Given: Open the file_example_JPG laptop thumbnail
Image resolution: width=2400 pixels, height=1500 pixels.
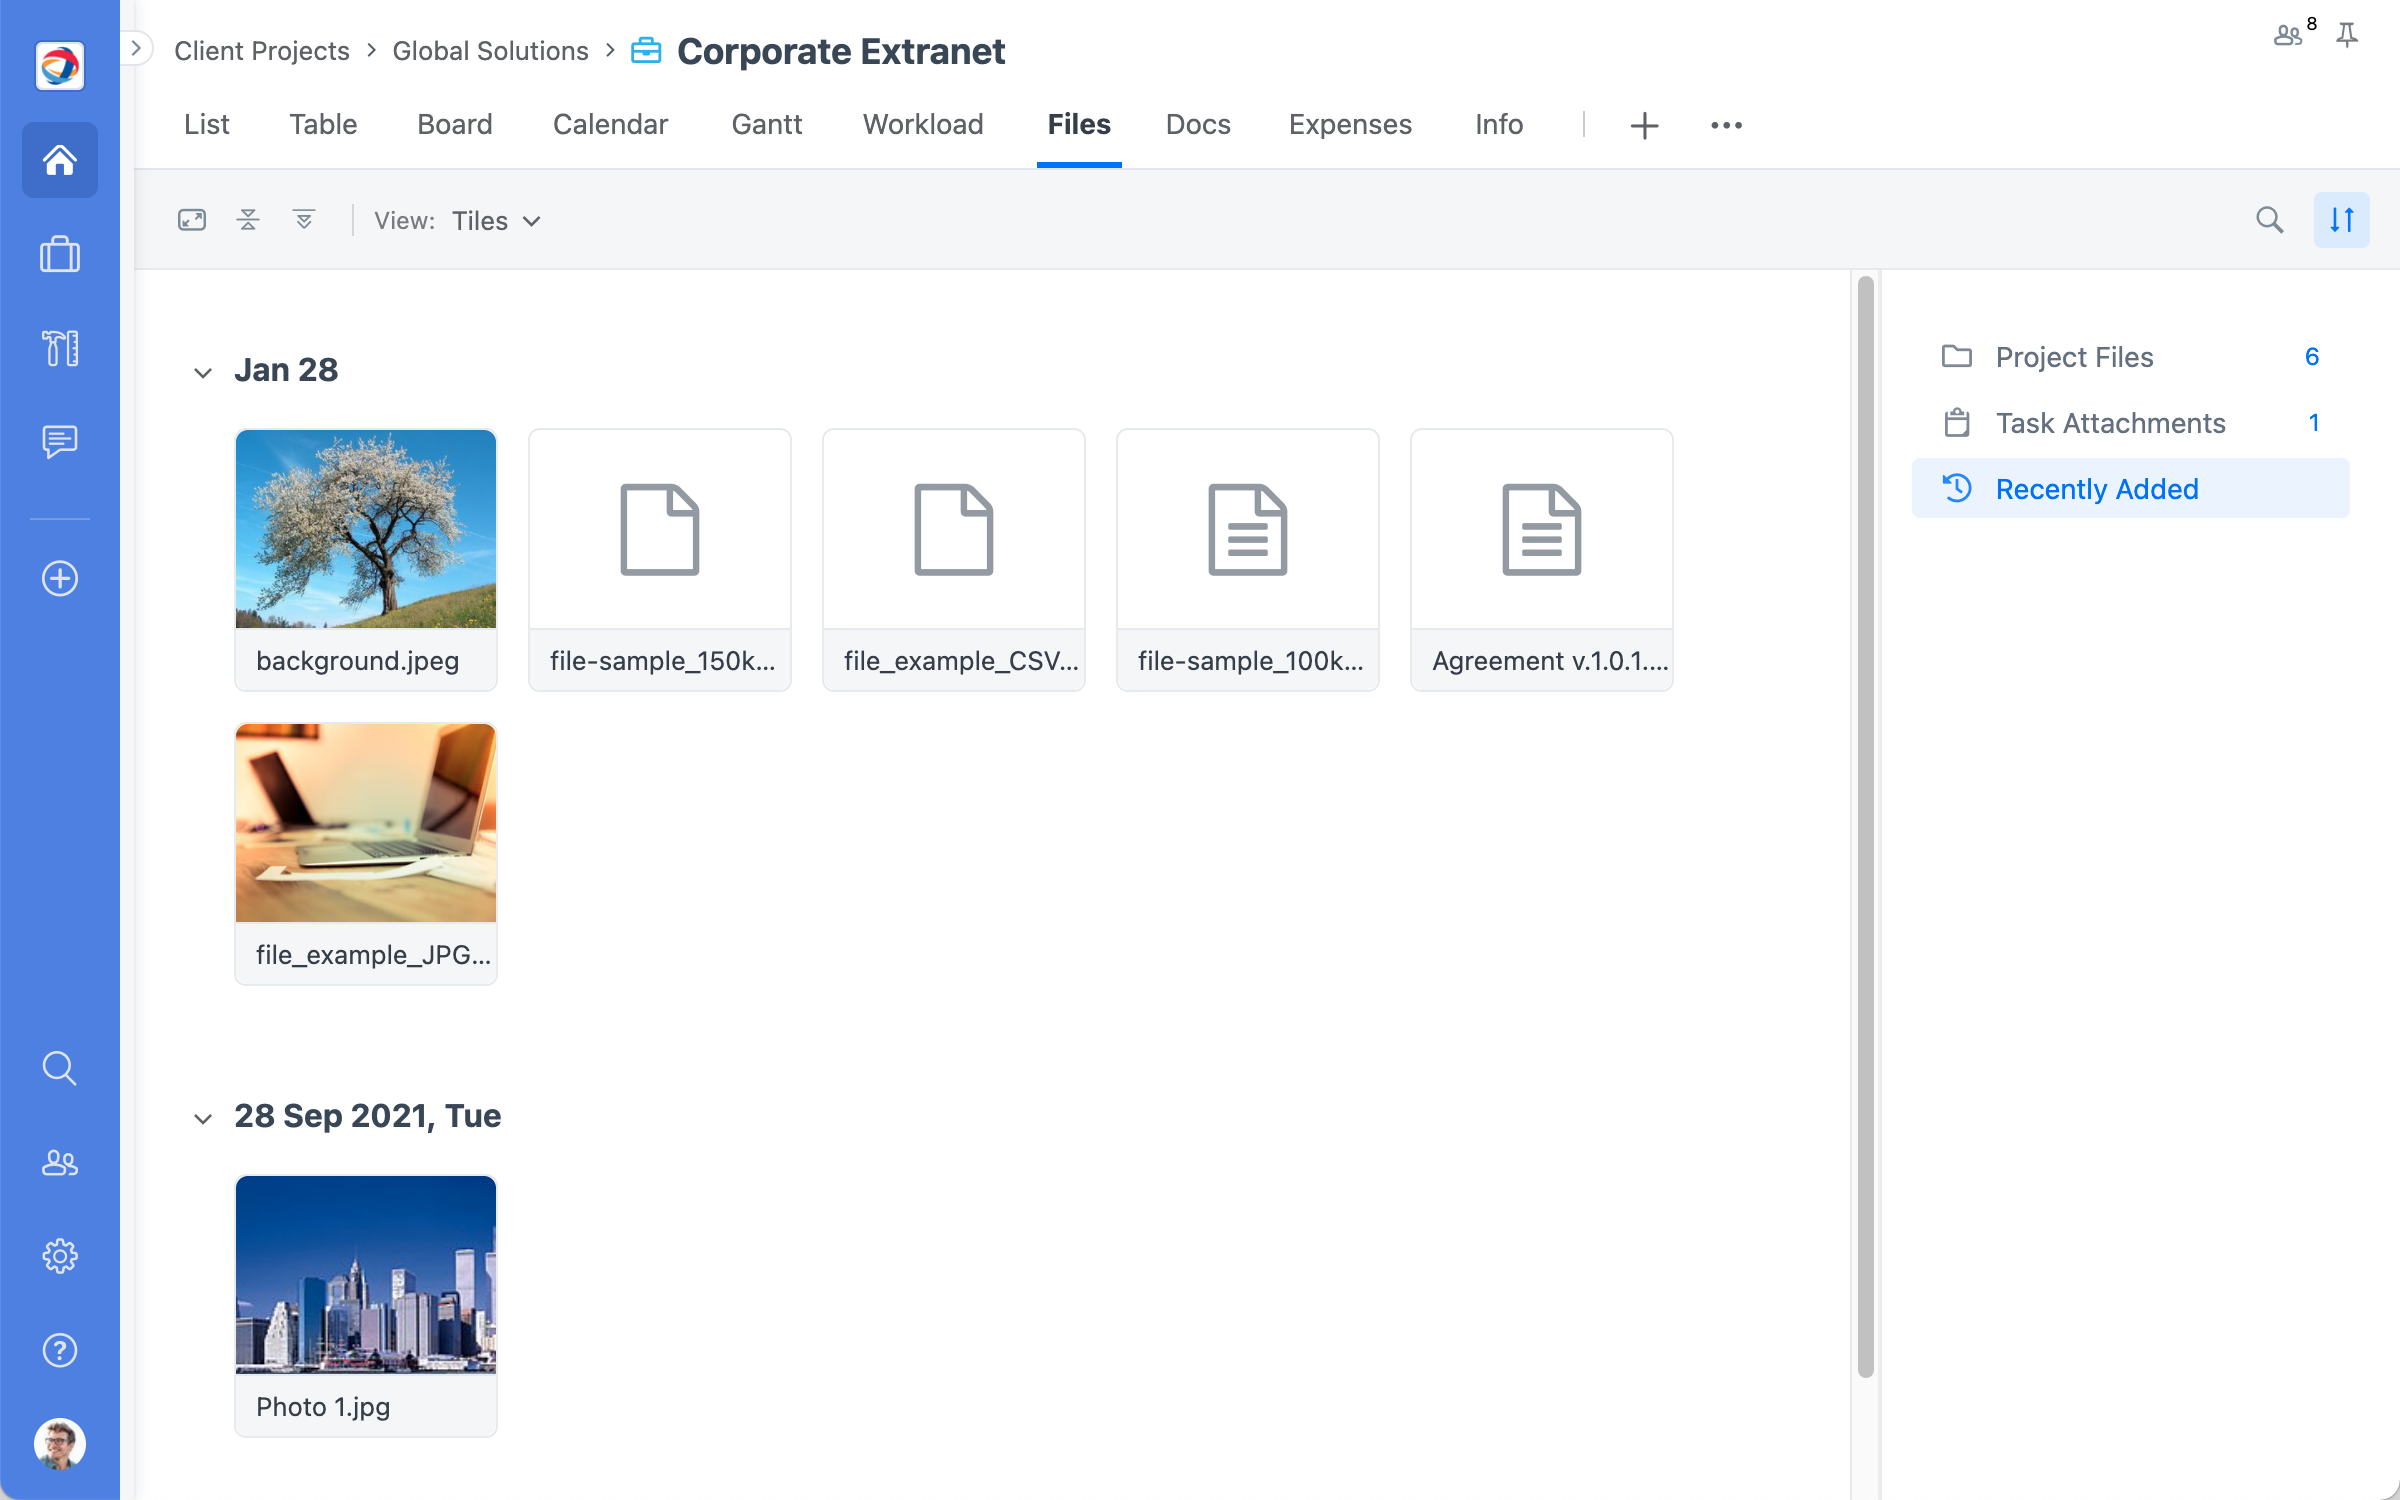Looking at the screenshot, I should [366, 823].
